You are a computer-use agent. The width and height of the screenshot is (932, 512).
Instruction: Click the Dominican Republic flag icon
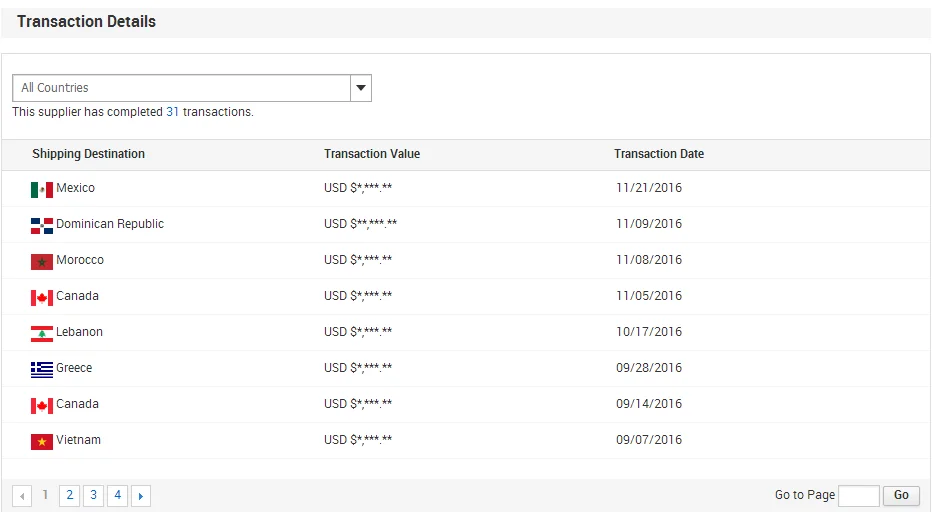41,225
